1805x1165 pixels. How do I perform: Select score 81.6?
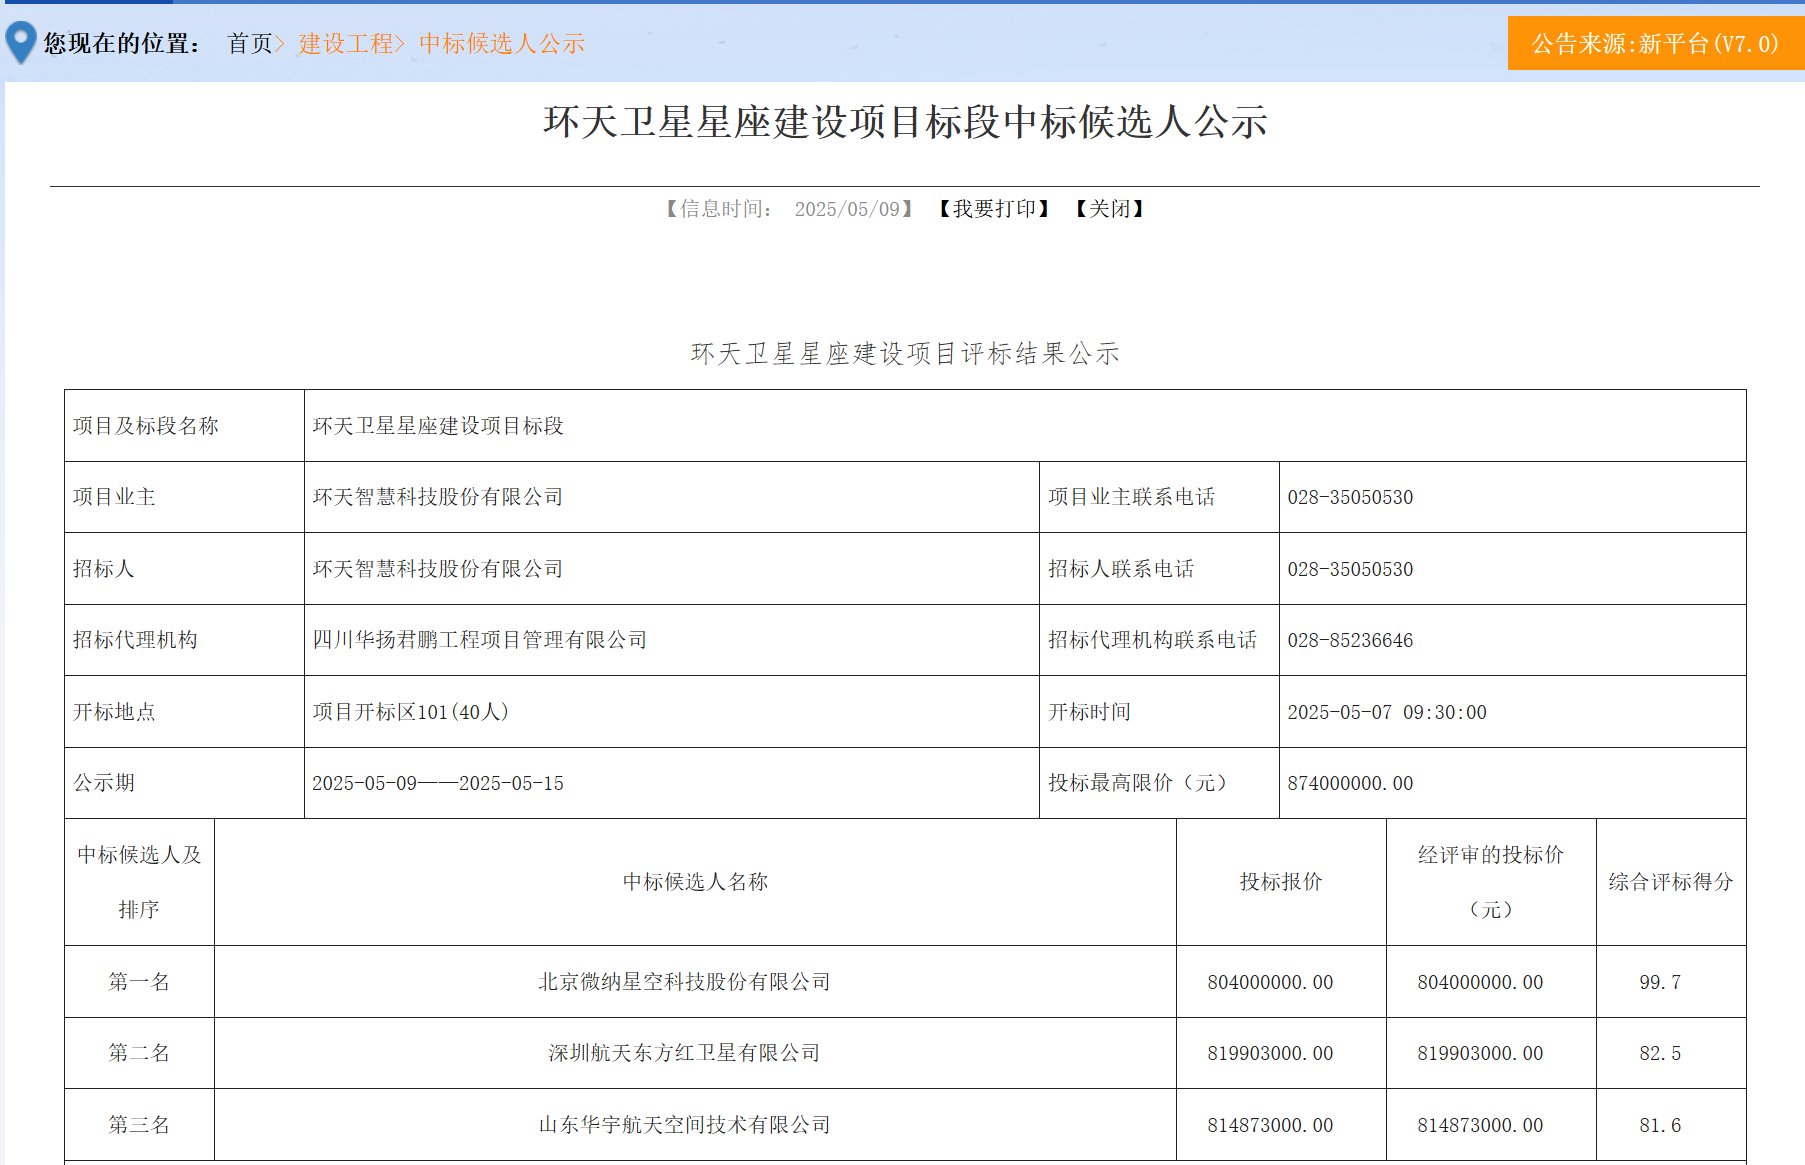[1660, 1125]
